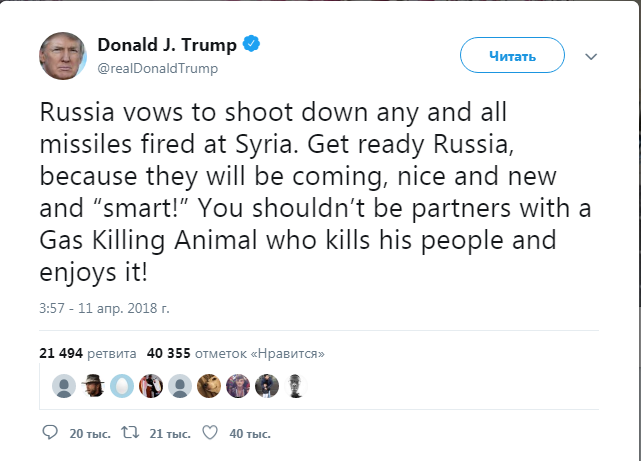641x461 pixels.
Task: Open Donald J. Trump's profile picture
Action: (x=62, y=56)
